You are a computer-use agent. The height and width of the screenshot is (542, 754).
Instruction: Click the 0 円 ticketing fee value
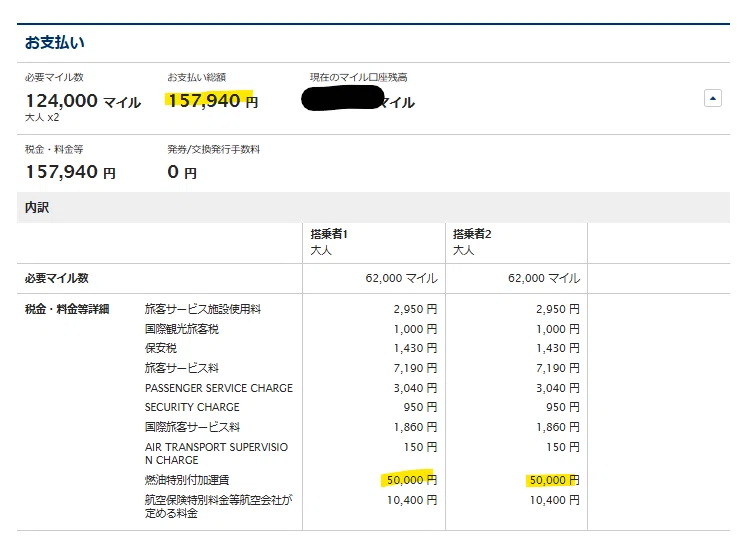pyautogui.click(x=182, y=172)
